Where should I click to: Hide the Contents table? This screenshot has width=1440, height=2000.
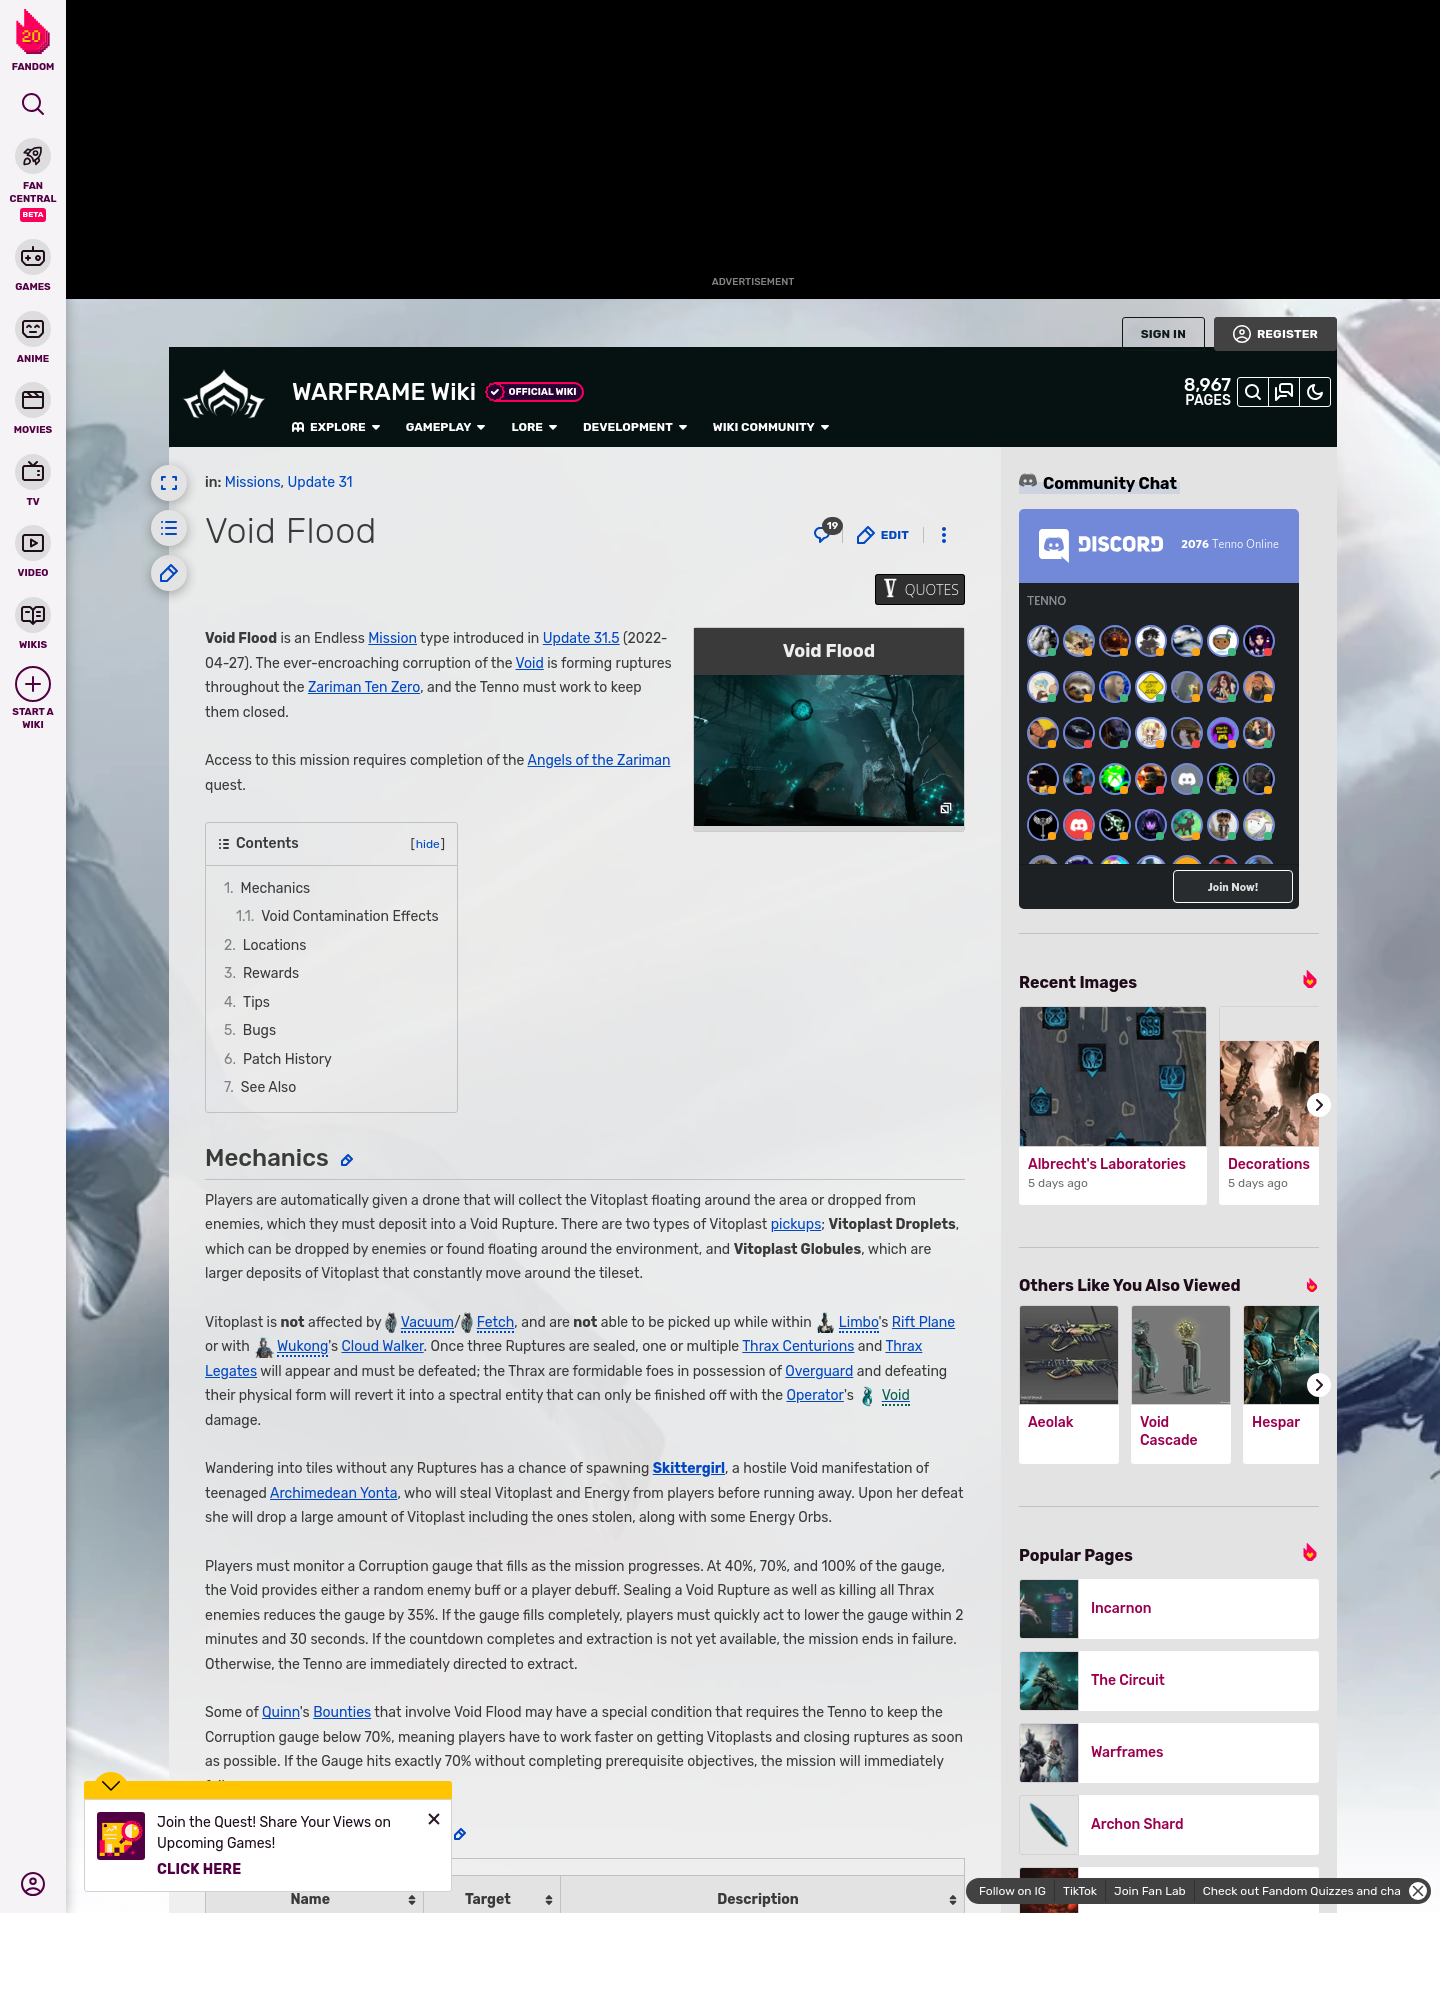(x=428, y=844)
